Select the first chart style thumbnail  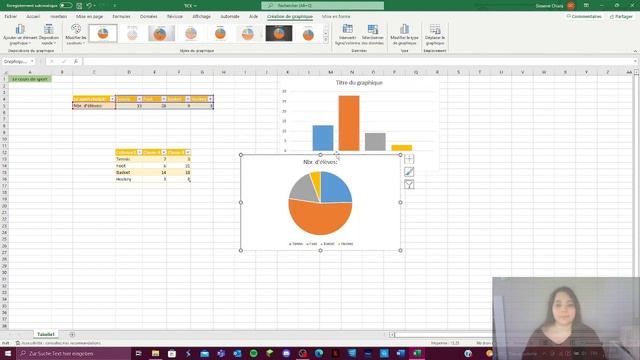click(103, 33)
